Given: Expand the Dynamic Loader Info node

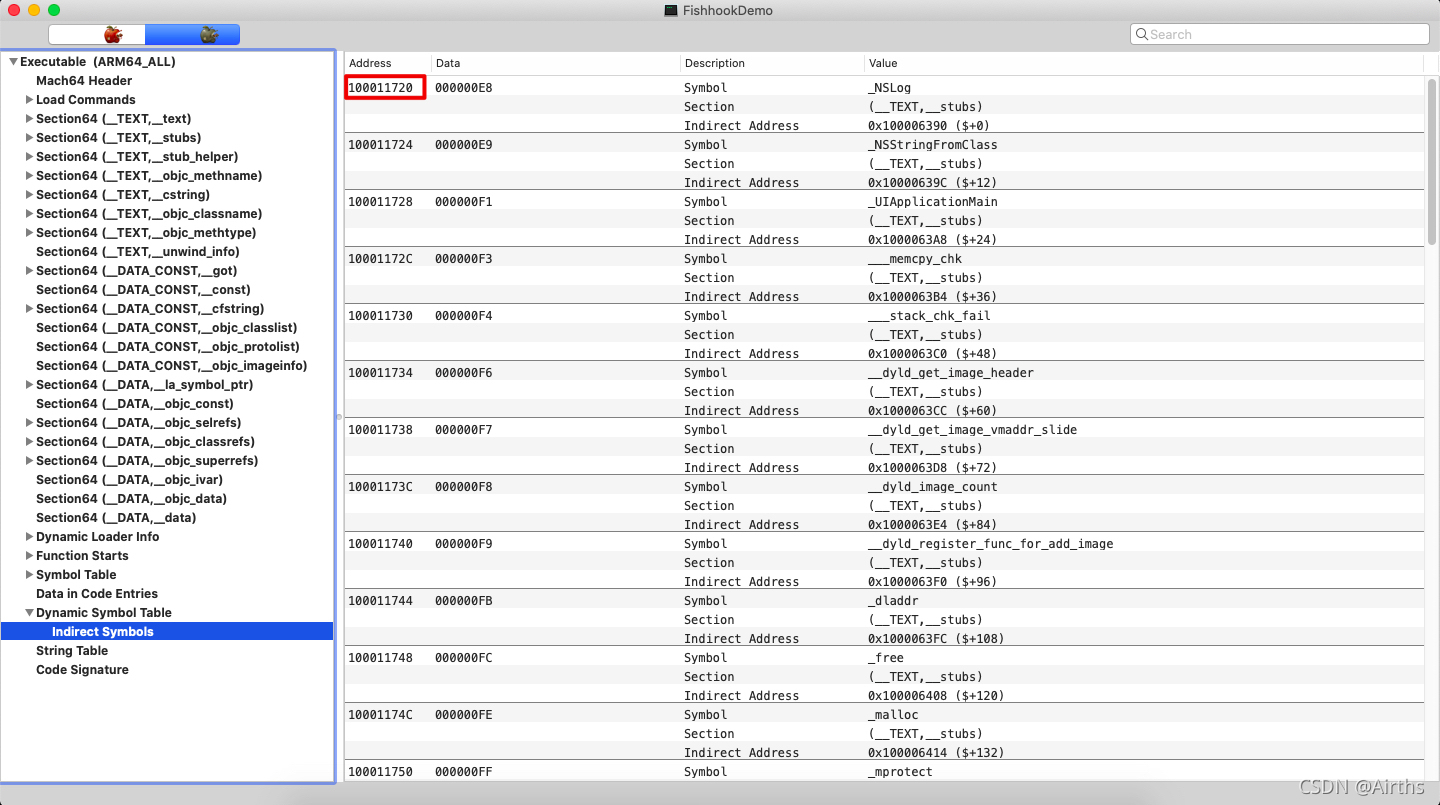Looking at the screenshot, I should (29, 537).
